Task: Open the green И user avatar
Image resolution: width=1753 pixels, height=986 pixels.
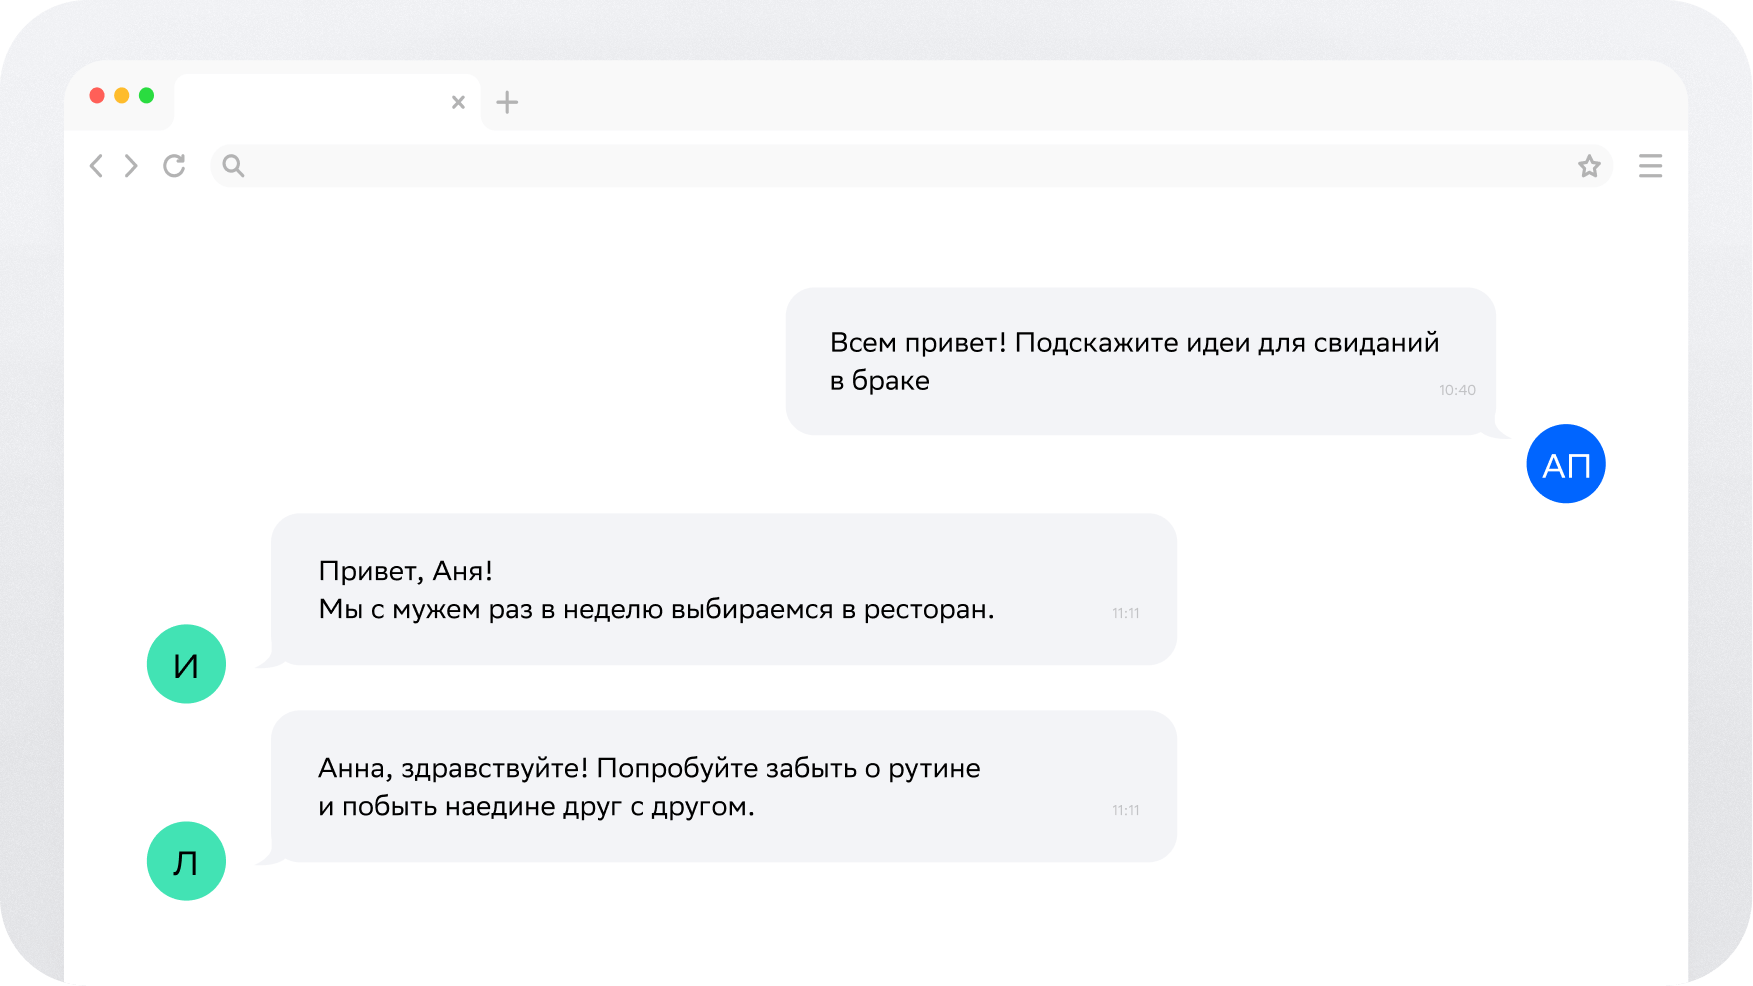Action: click(186, 664)
